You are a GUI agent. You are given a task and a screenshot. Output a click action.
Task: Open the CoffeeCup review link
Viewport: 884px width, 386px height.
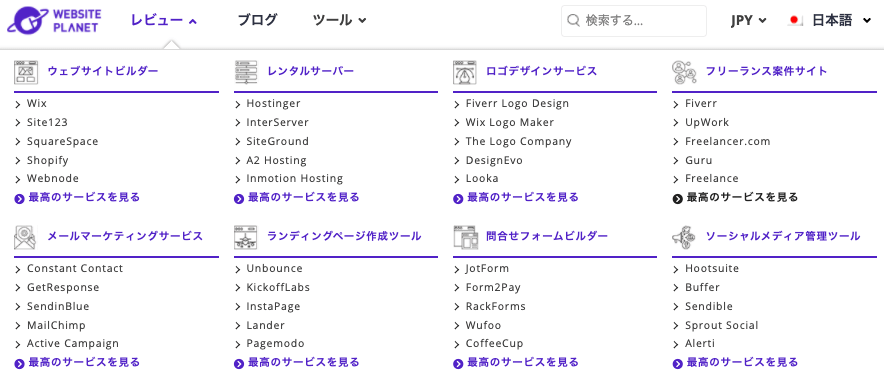[494, 343]
